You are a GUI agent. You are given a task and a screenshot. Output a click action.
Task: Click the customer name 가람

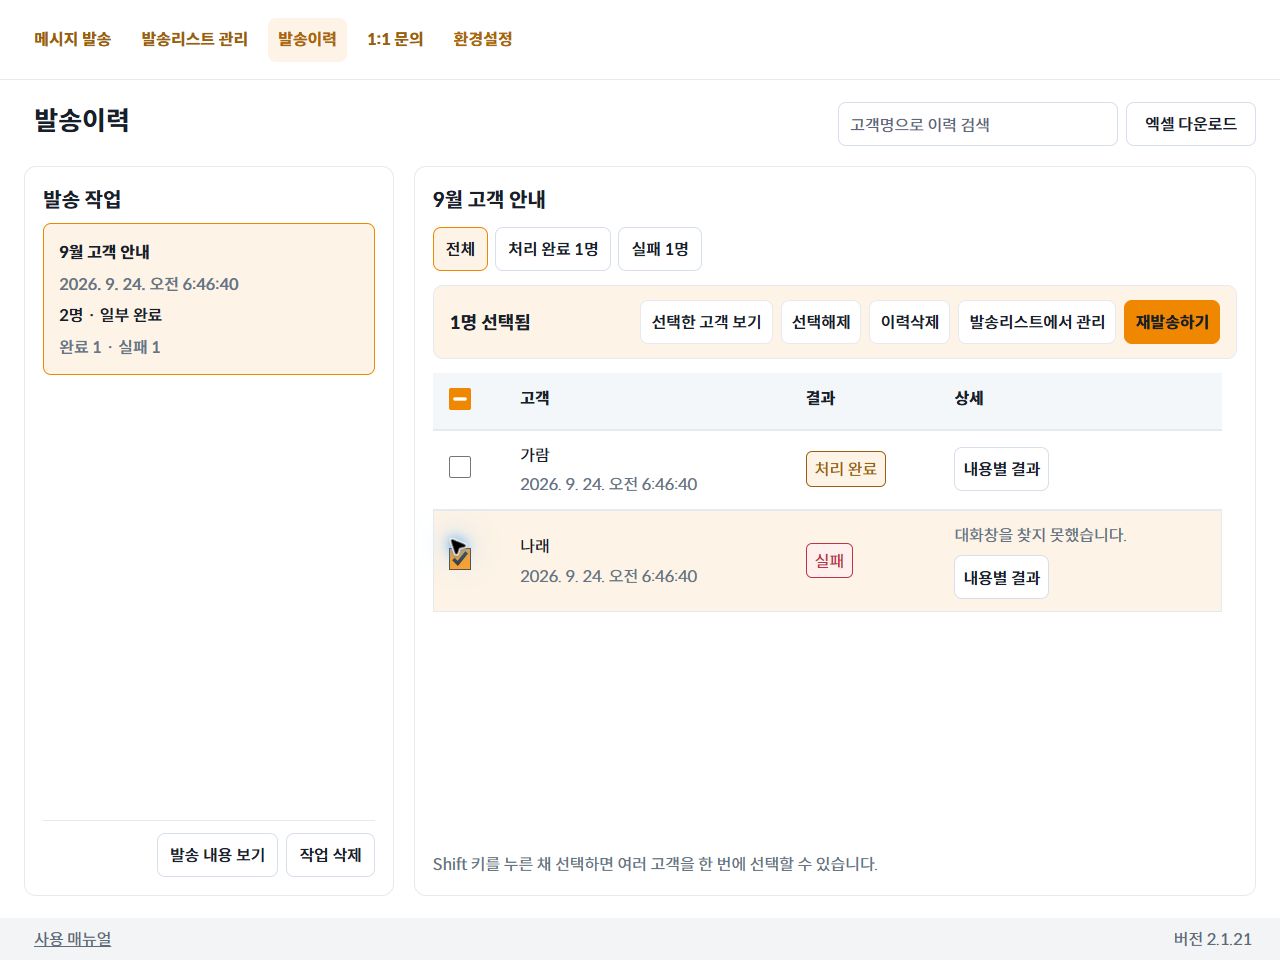coord(535,455)
